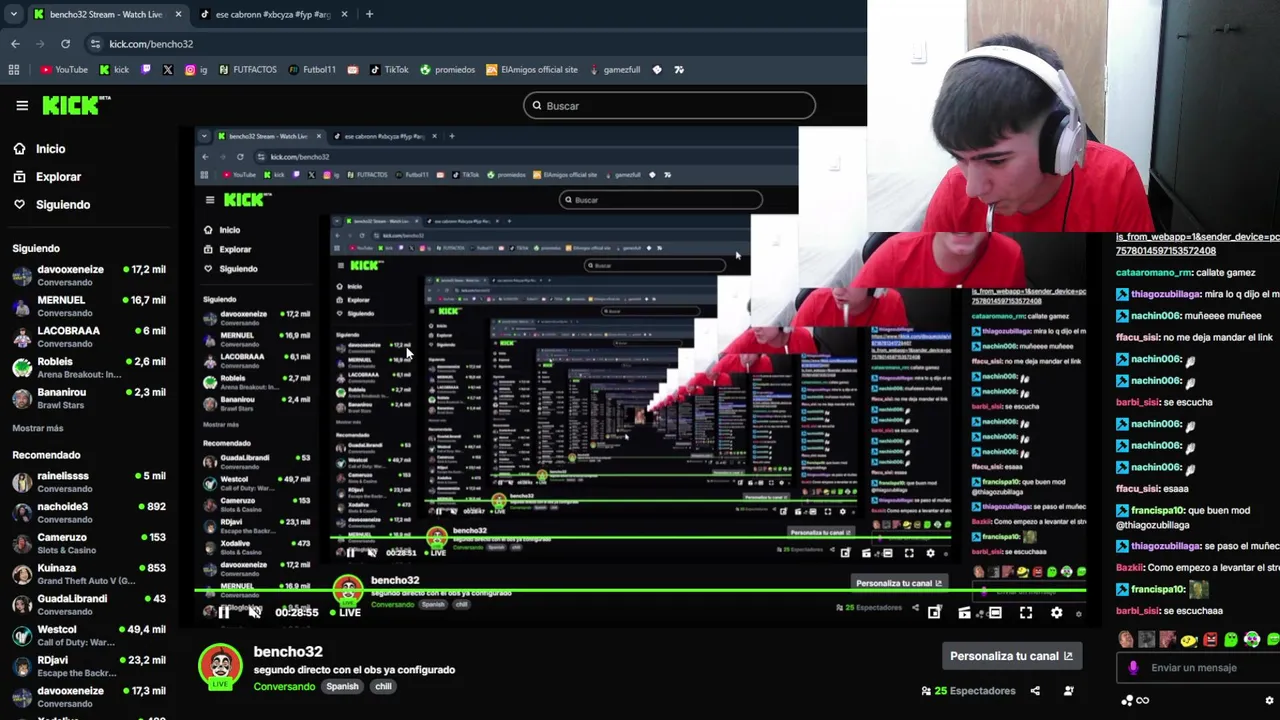Open nachoide3 recommended channel
The image size is (1280, 720).
pyautogui.click(x=89, y=513)
